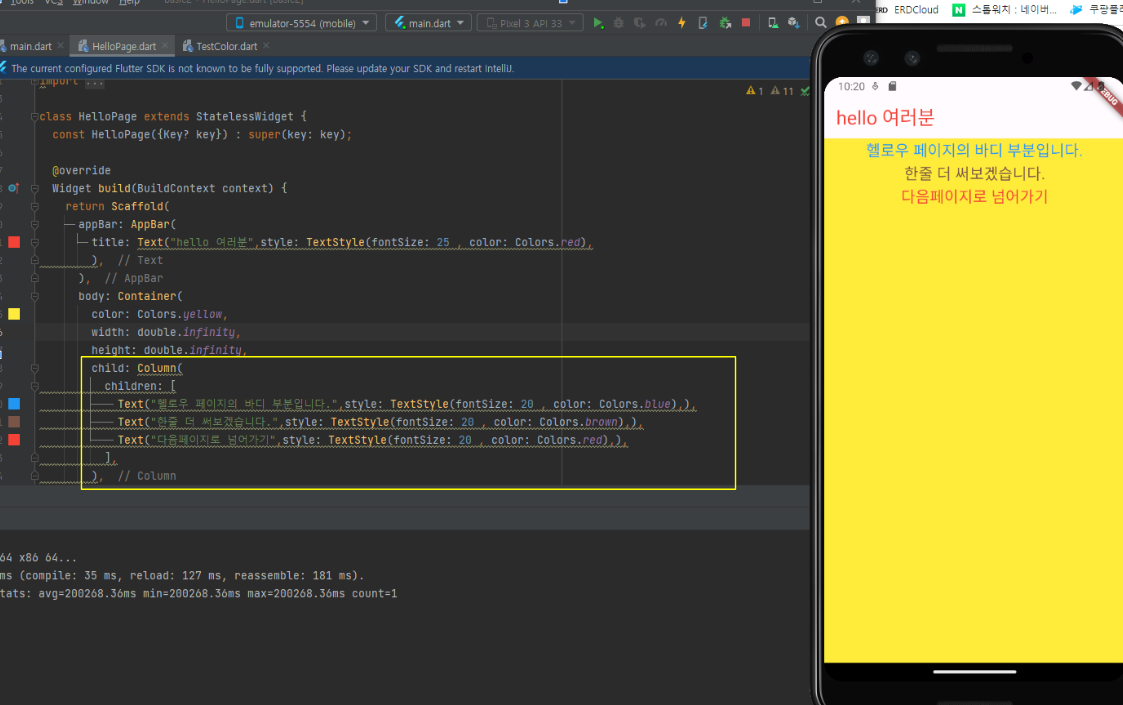Open emulator-5554 (mobile) device dropdown

302,23
